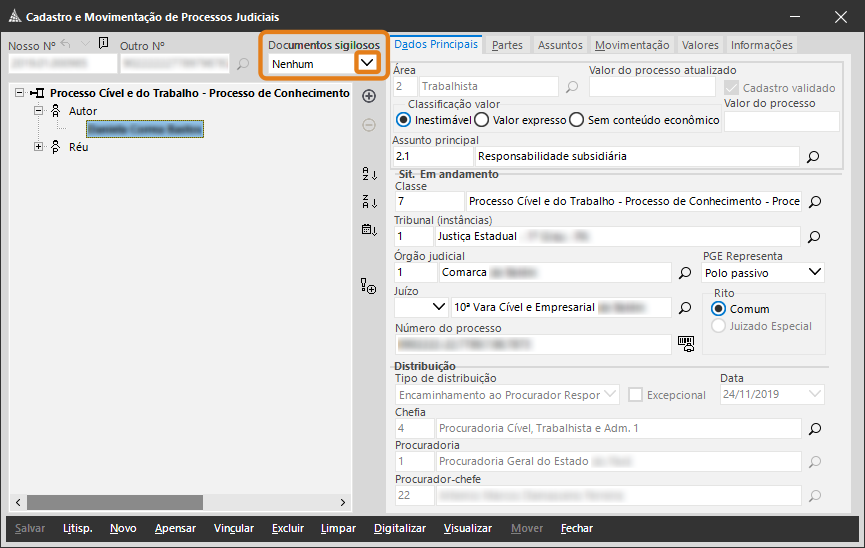This screenshot has width=865, height=548.
Task: Click the sort by date calendar icon
Action: click(x=368, y=230)
